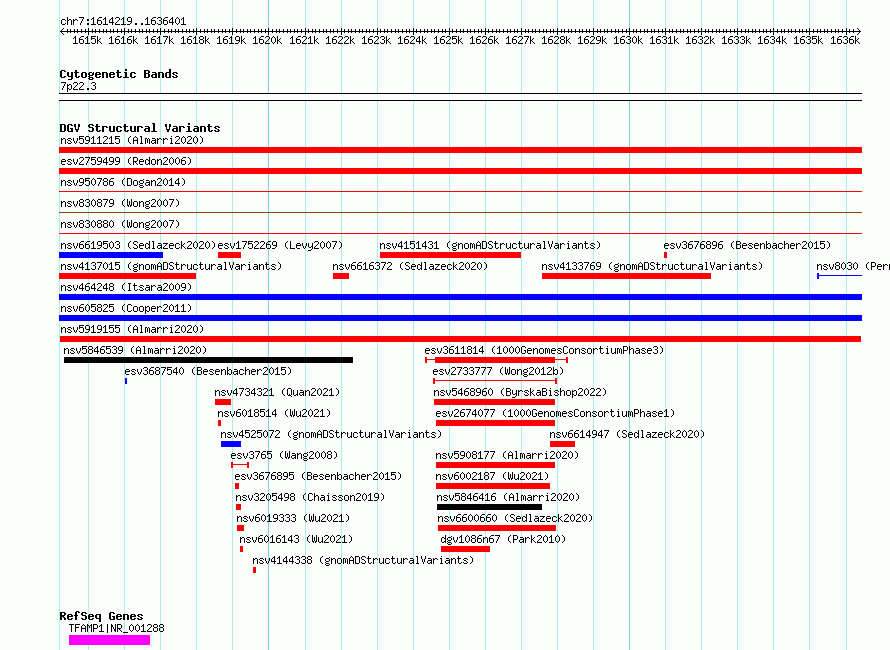Click the 1625k mark on the ruler

pos(448,40)
